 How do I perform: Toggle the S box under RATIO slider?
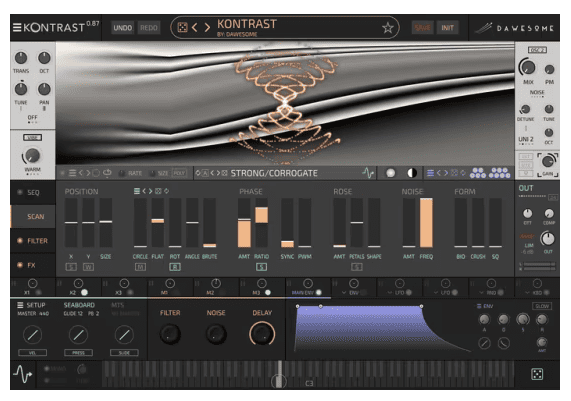pyautogui.click(x=261, y=267)
